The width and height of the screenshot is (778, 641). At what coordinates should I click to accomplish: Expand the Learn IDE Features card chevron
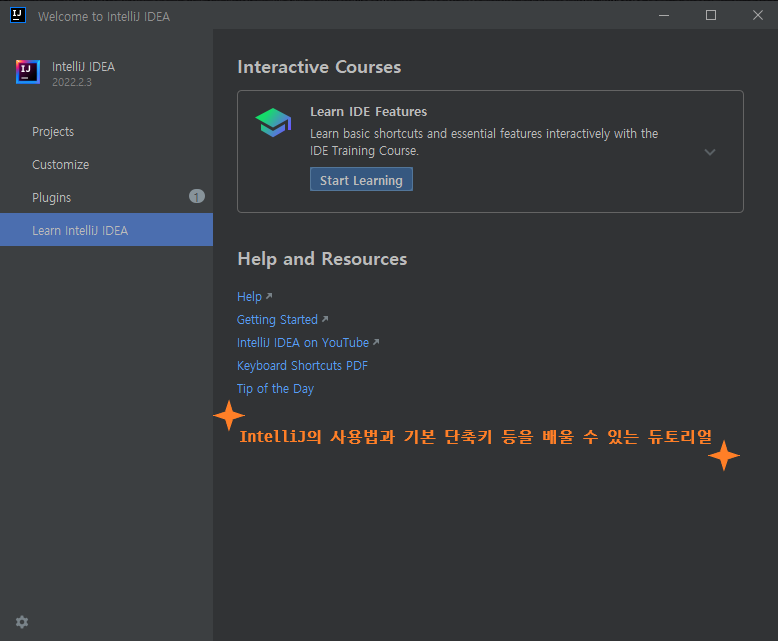710,152
